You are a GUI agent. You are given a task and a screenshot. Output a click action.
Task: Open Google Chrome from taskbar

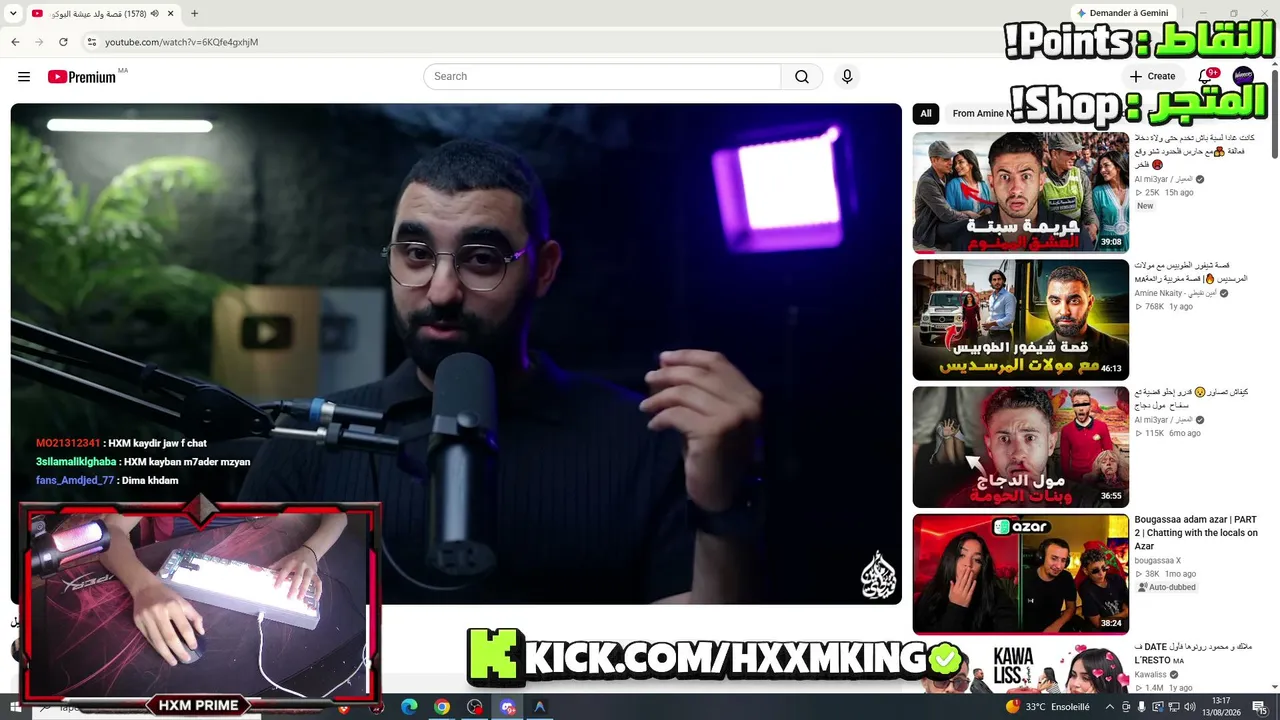(x=442, y=707)
